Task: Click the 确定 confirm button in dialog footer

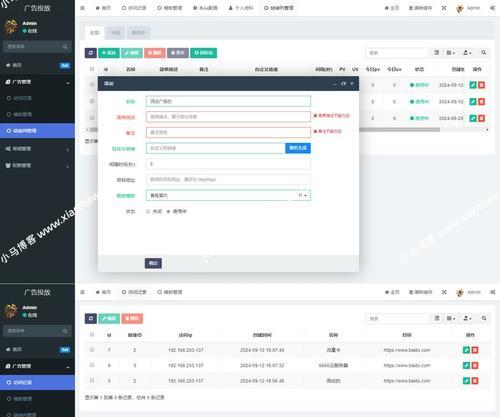Action: click(x=153, y=263)
